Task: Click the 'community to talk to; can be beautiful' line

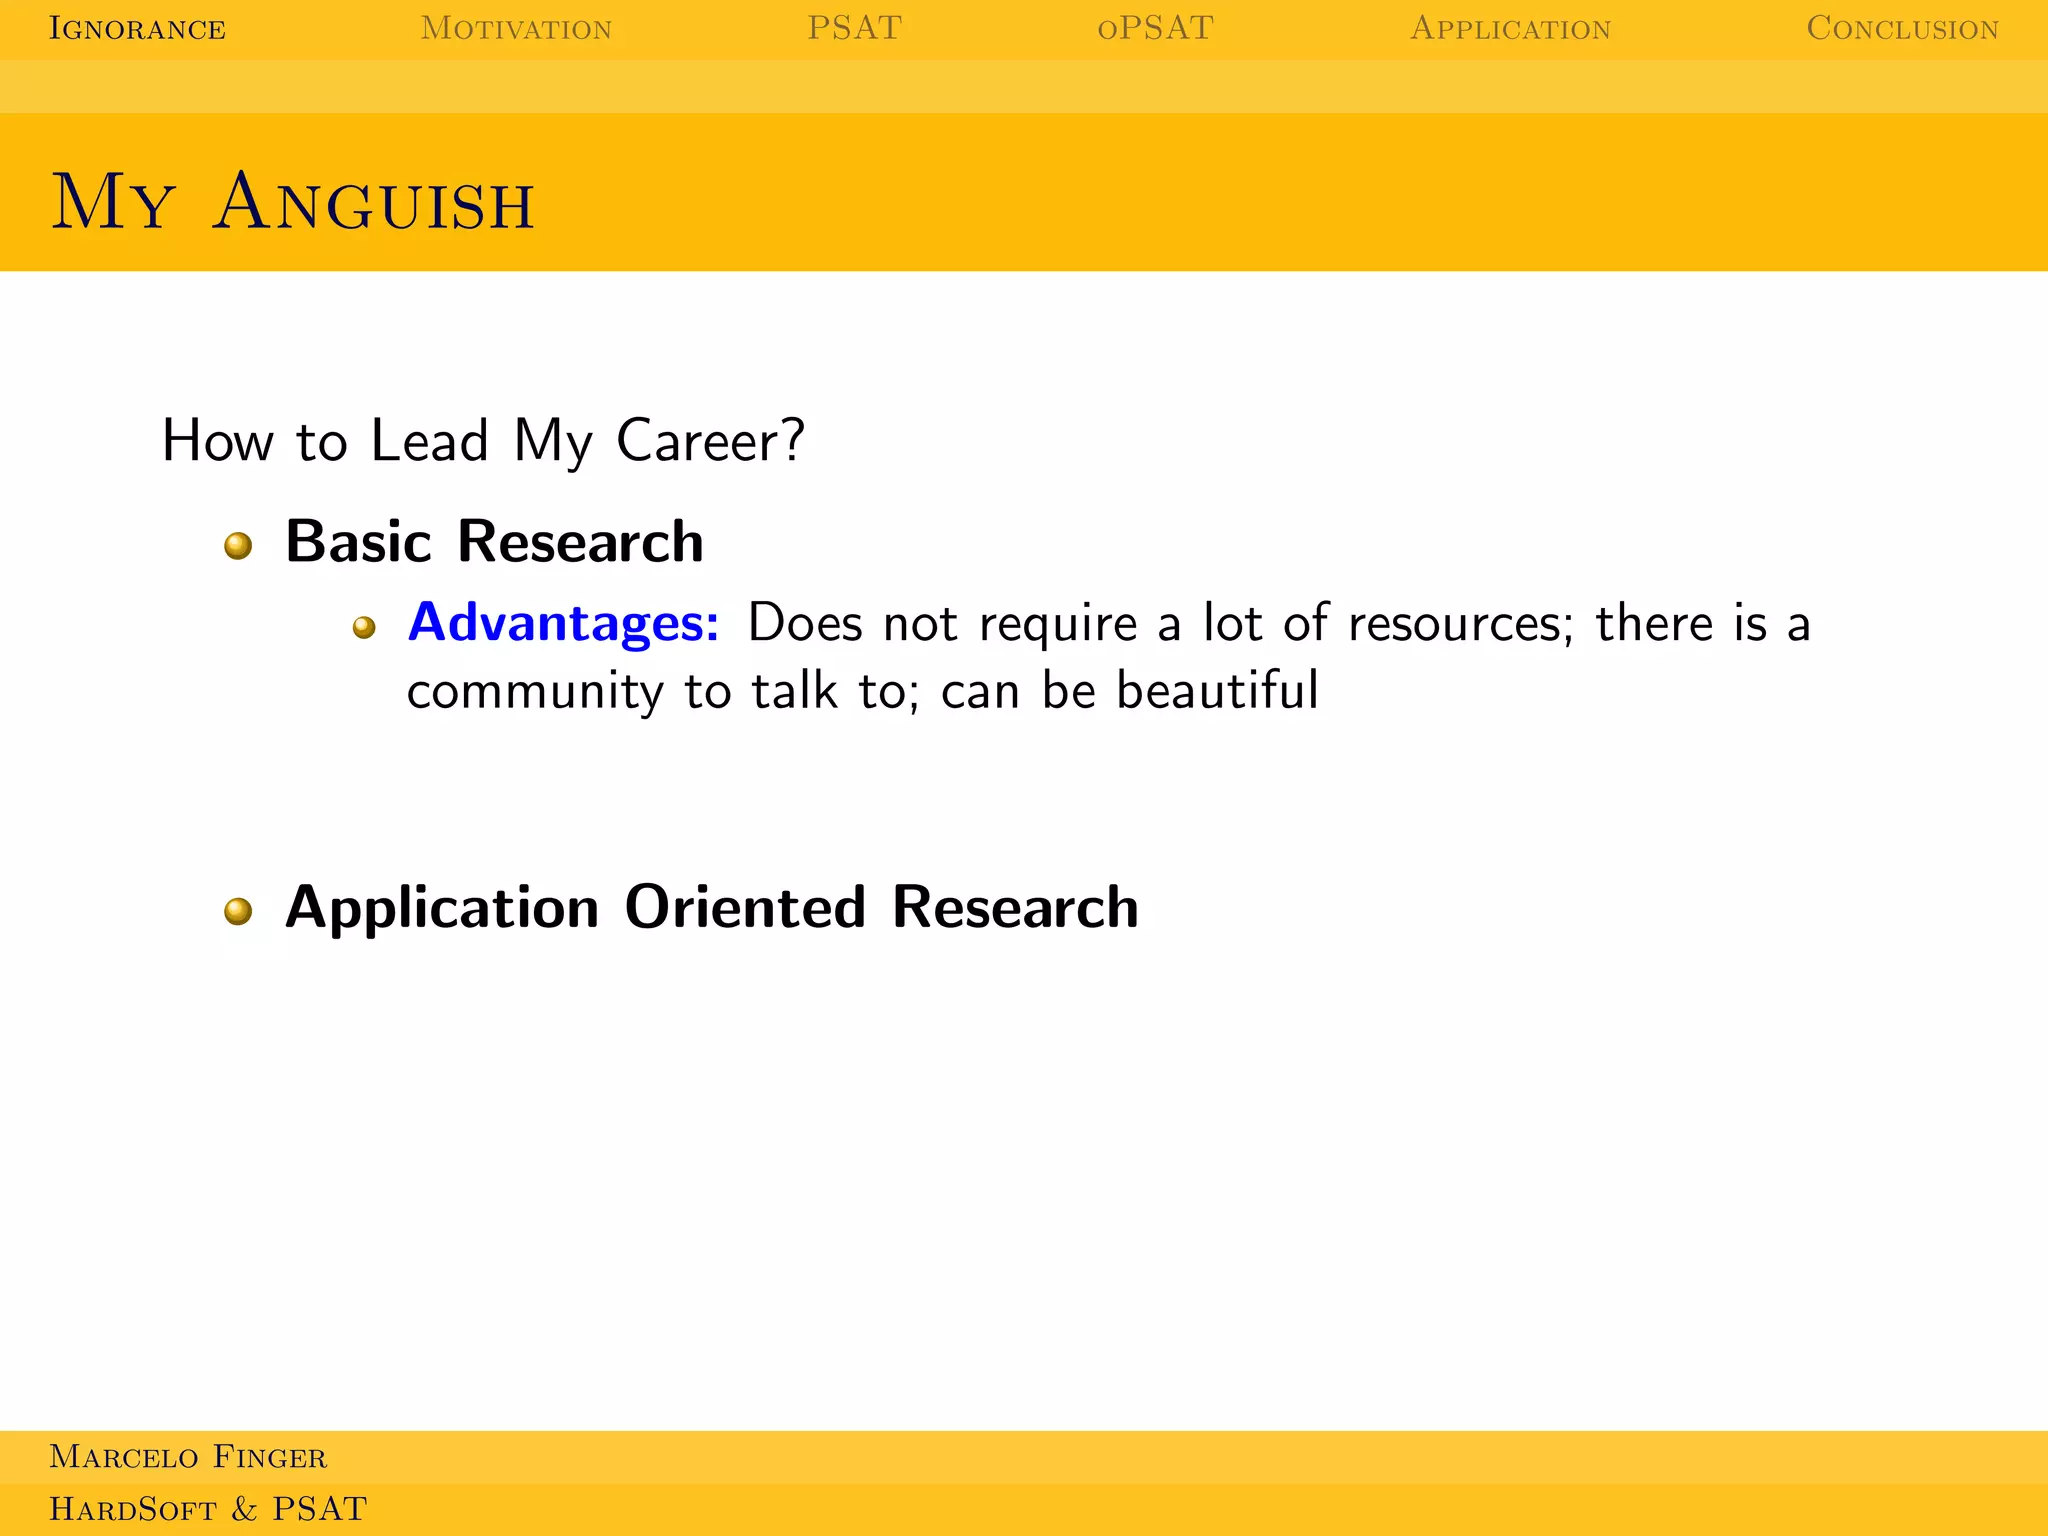Action: [862, 690]
